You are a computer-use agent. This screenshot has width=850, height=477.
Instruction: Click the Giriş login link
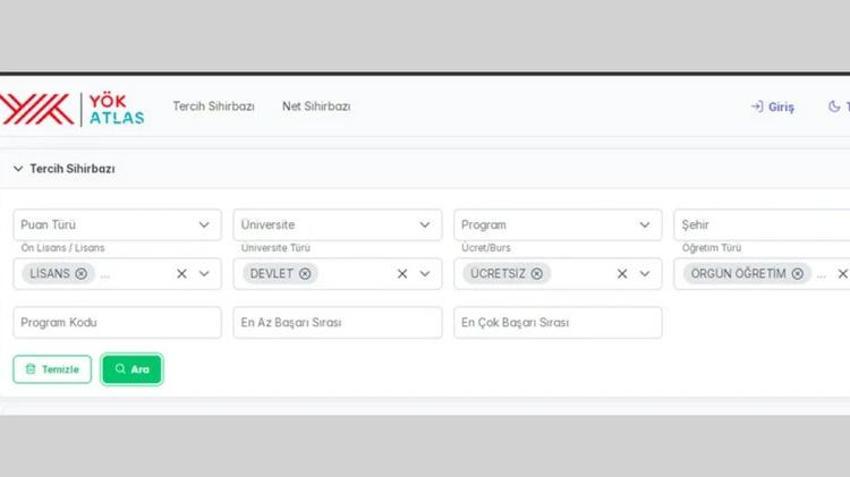772,107
